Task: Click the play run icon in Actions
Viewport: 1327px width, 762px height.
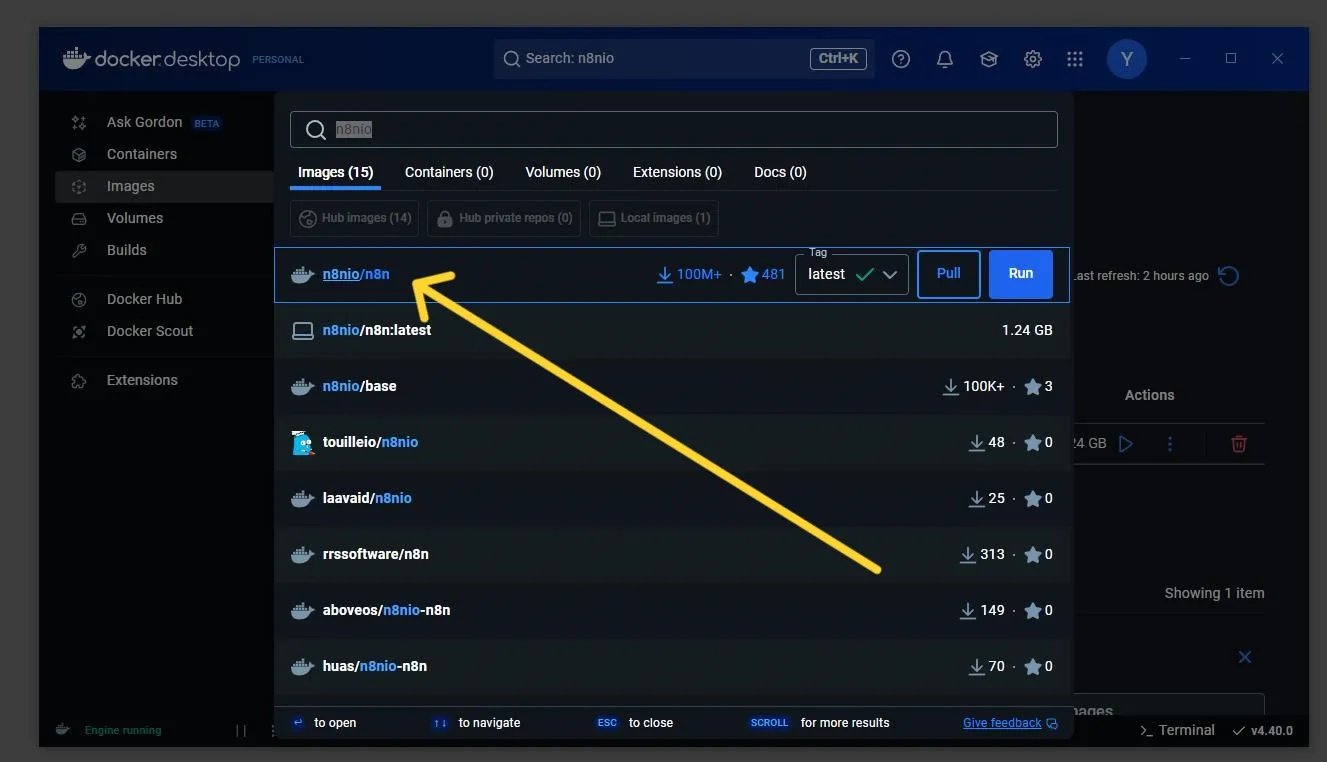Action: click(1126, 443)
